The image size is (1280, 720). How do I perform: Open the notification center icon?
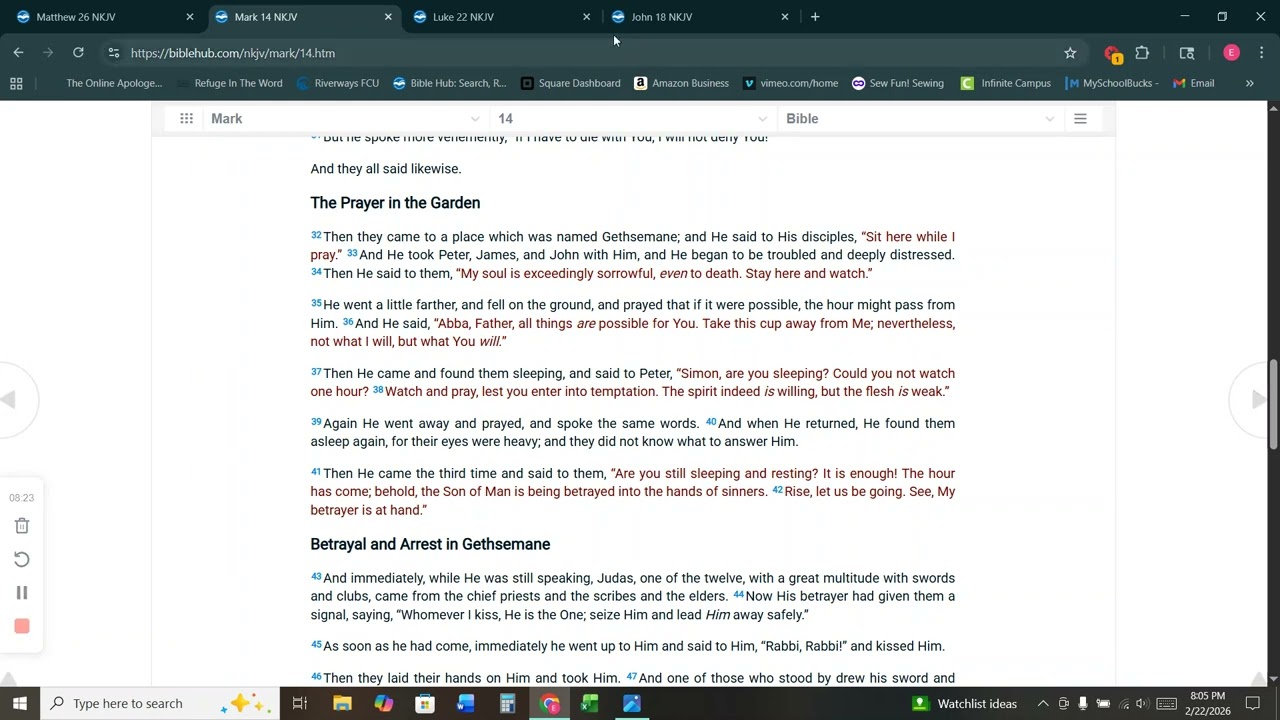tap(1253, 703)
